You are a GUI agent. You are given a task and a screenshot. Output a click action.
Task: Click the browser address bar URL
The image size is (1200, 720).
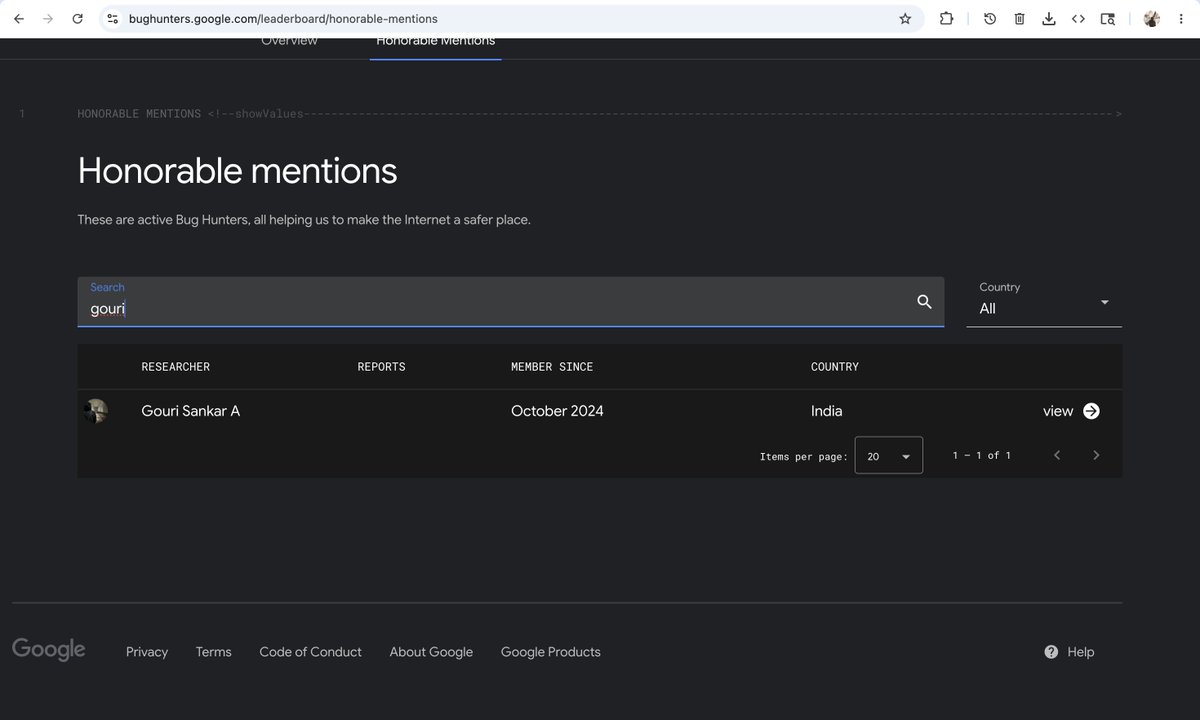(x=283, y=19)
